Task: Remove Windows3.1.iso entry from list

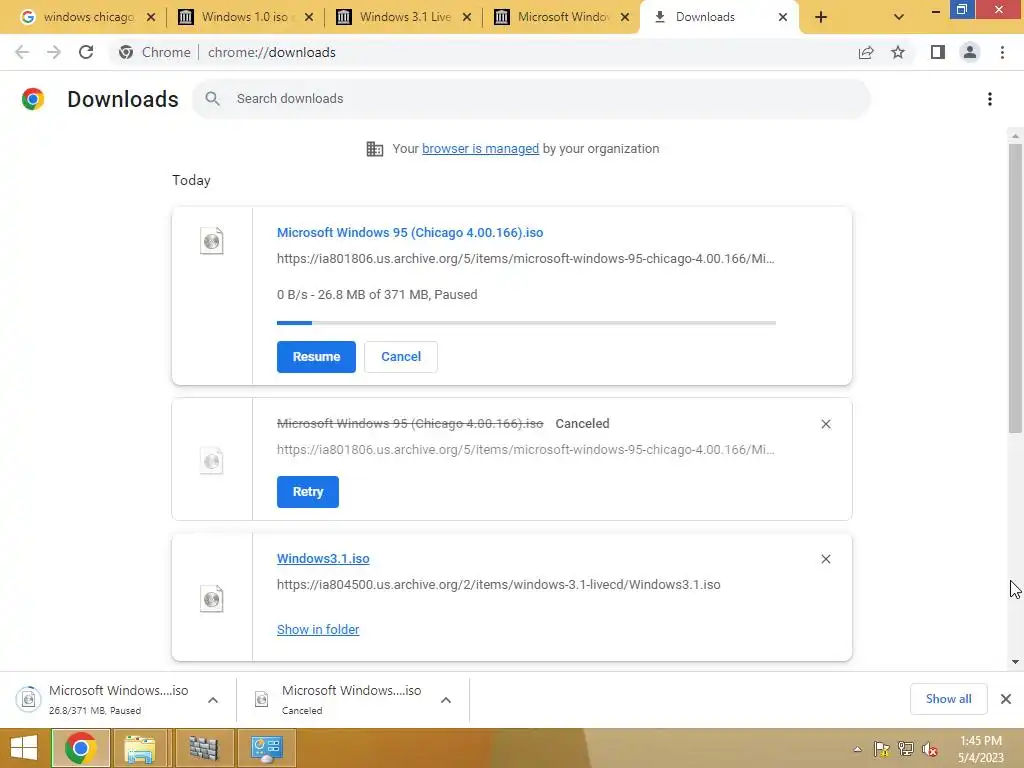Action: 825,559
